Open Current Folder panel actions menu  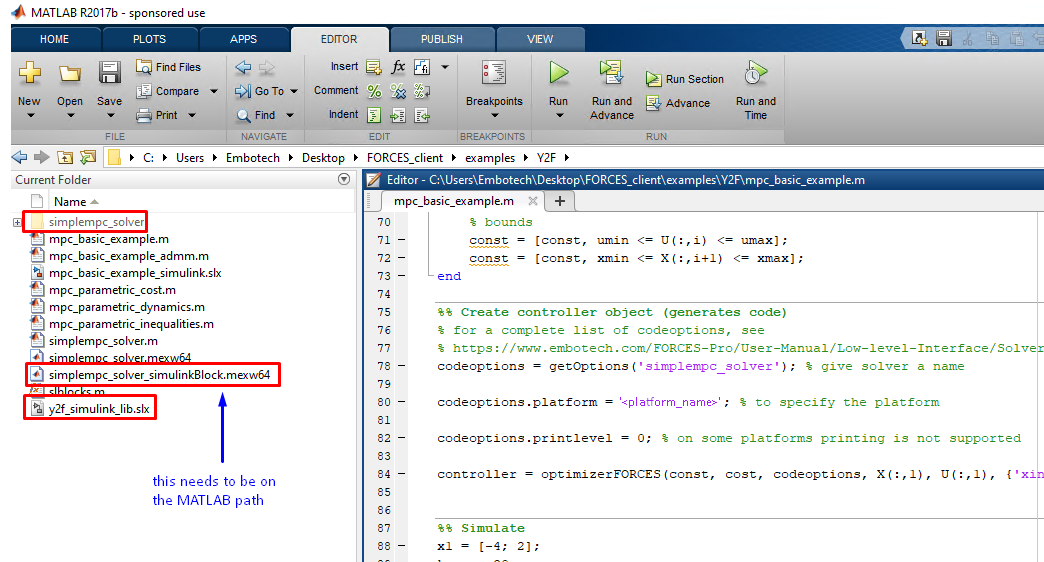(x=344, y=179)
